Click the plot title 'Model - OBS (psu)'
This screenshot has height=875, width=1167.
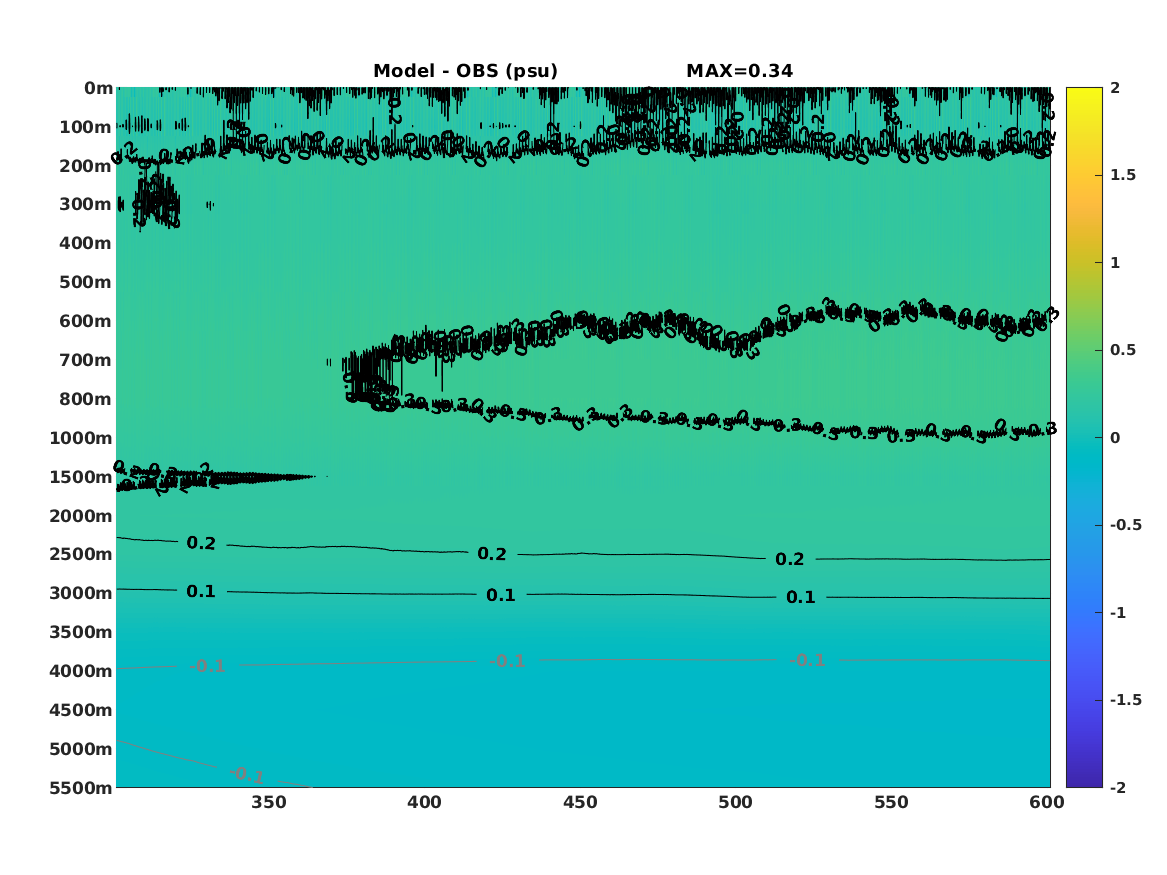click(465, 71)
